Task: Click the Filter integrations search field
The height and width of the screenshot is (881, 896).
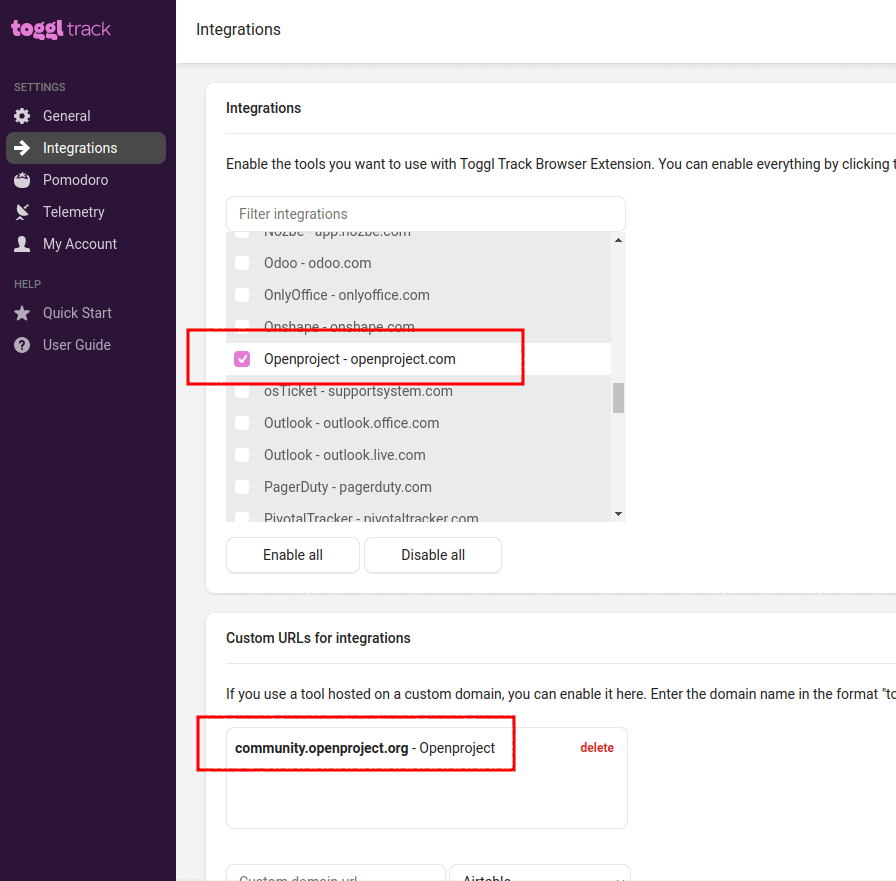Action: [425, 213]
